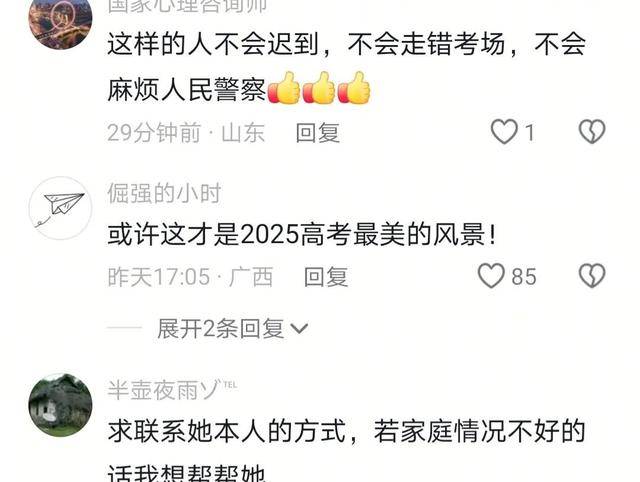The height and width of the screenshot is (482, 640).
Task: Select the comment text 这样的人不会迟到
Action: (212, 44)
